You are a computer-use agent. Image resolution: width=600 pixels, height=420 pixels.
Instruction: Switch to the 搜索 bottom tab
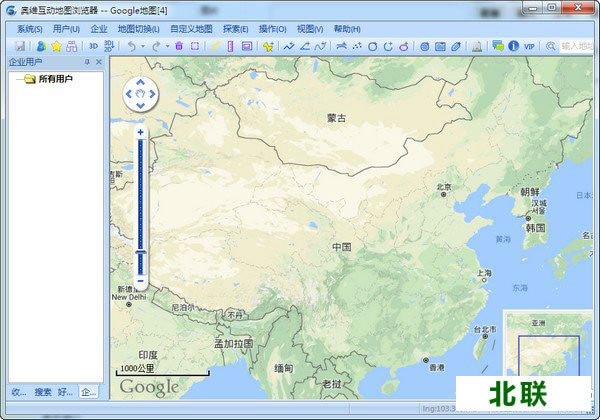tap(43, 391)
